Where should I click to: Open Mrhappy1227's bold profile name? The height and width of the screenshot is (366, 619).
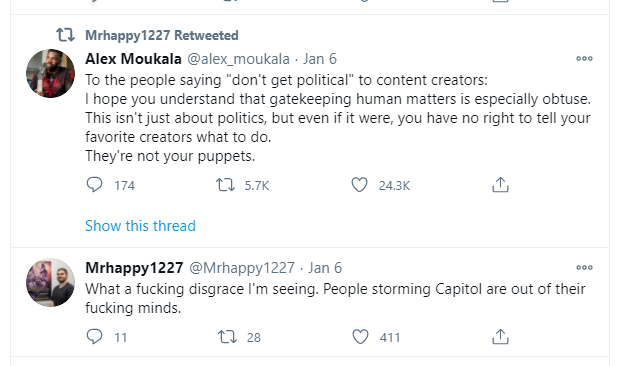[x=134, y=268]
